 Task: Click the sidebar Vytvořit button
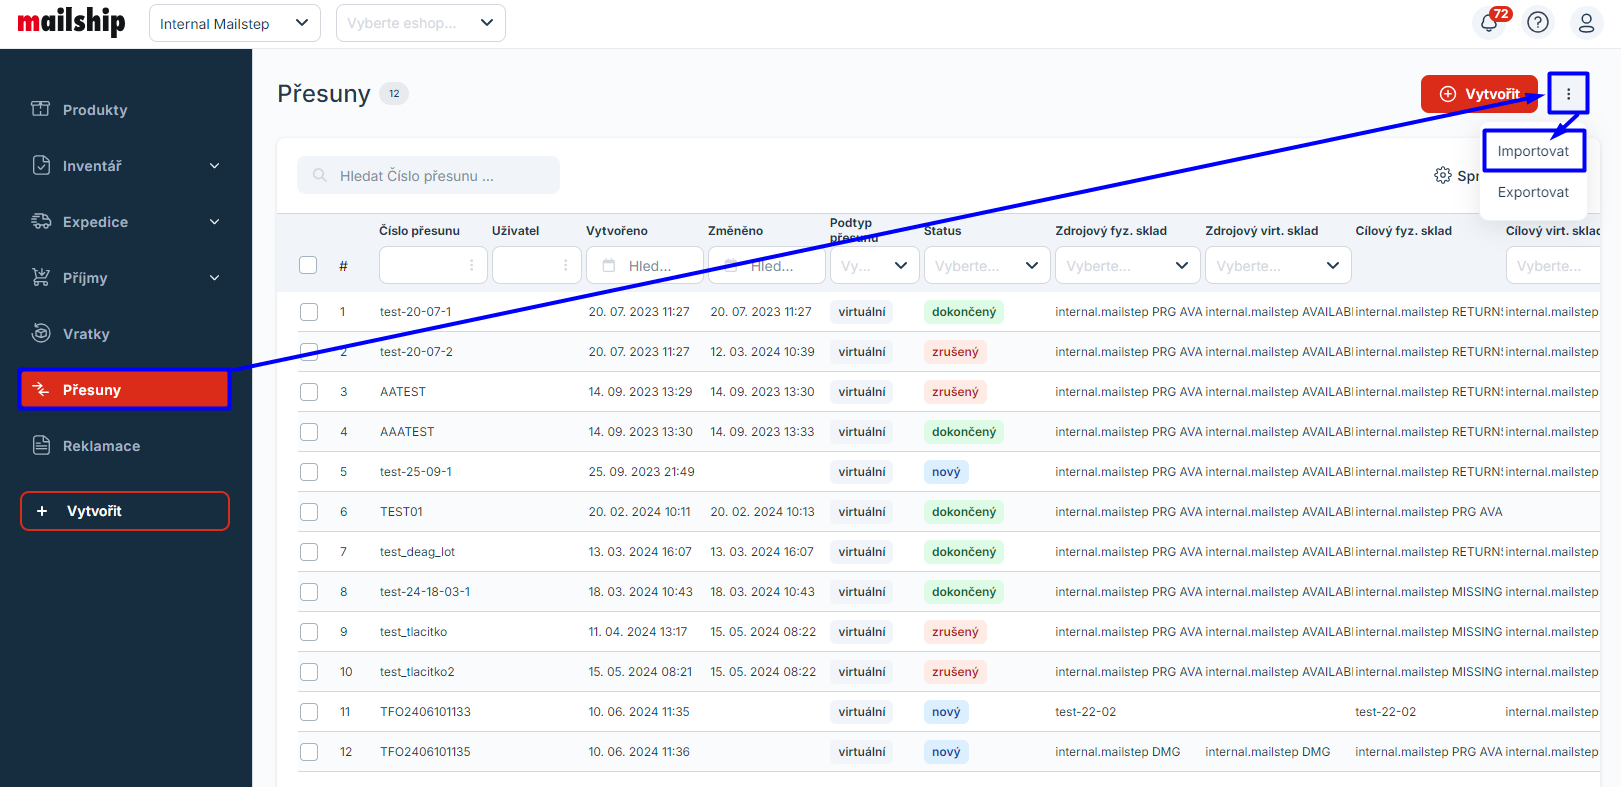coord(125,511)
